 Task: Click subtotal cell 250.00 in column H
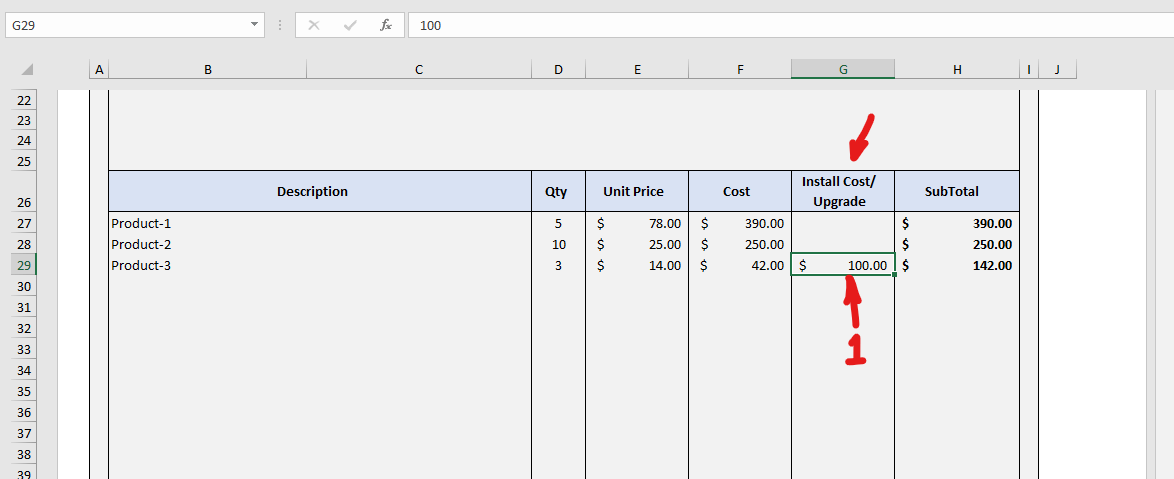957,244
